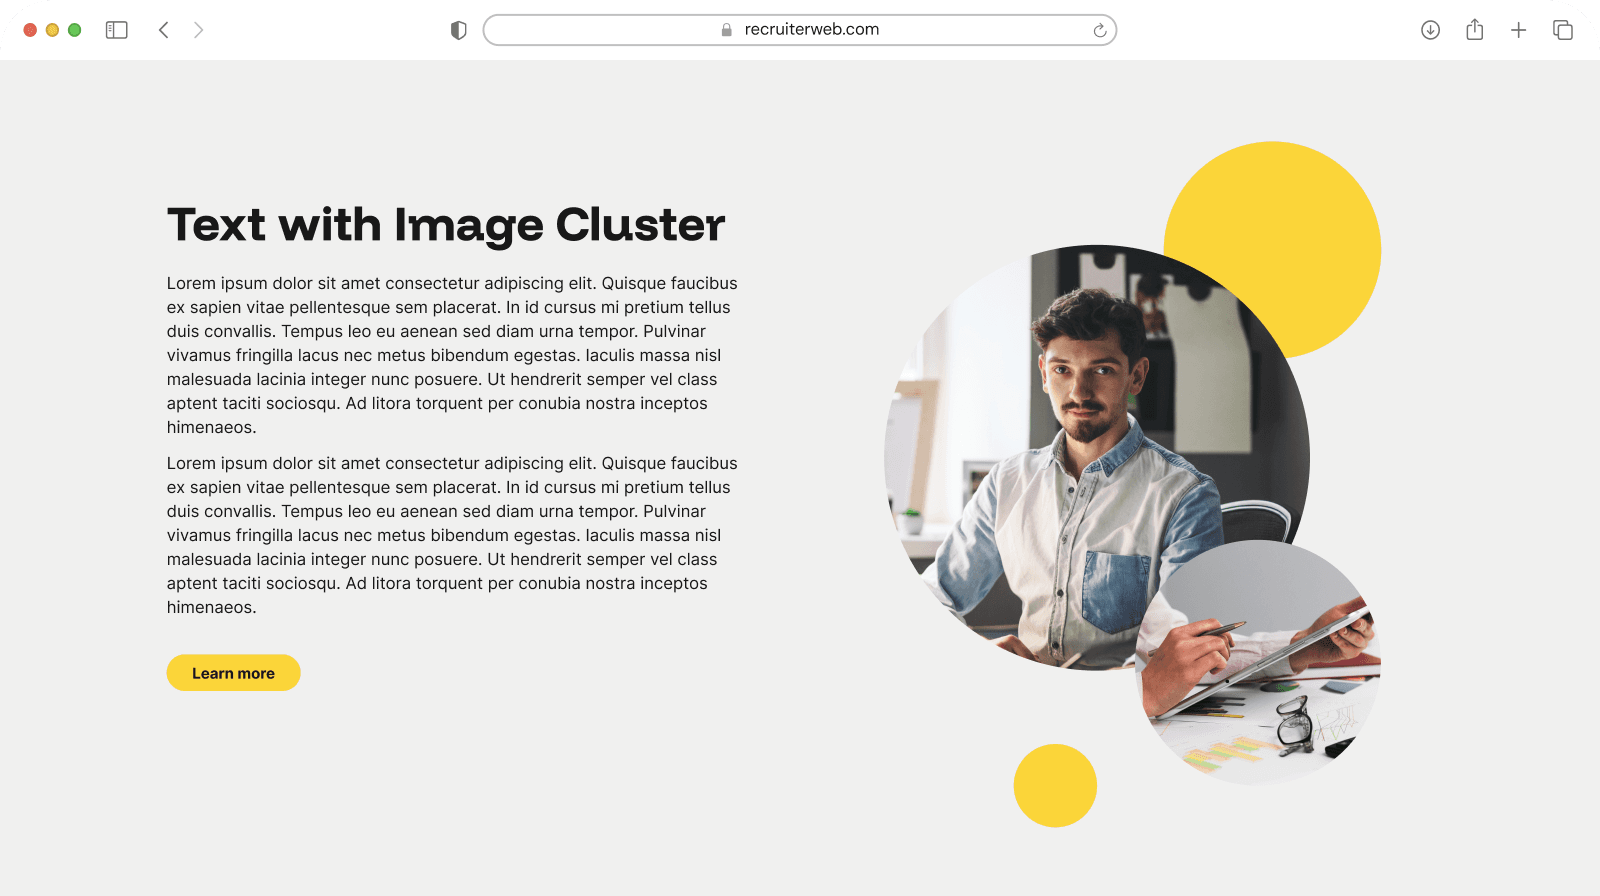The width and height of the screenshot is (1600, 896).
Task: Click the Text with Image Cluster heading
Action: (446, 224)
